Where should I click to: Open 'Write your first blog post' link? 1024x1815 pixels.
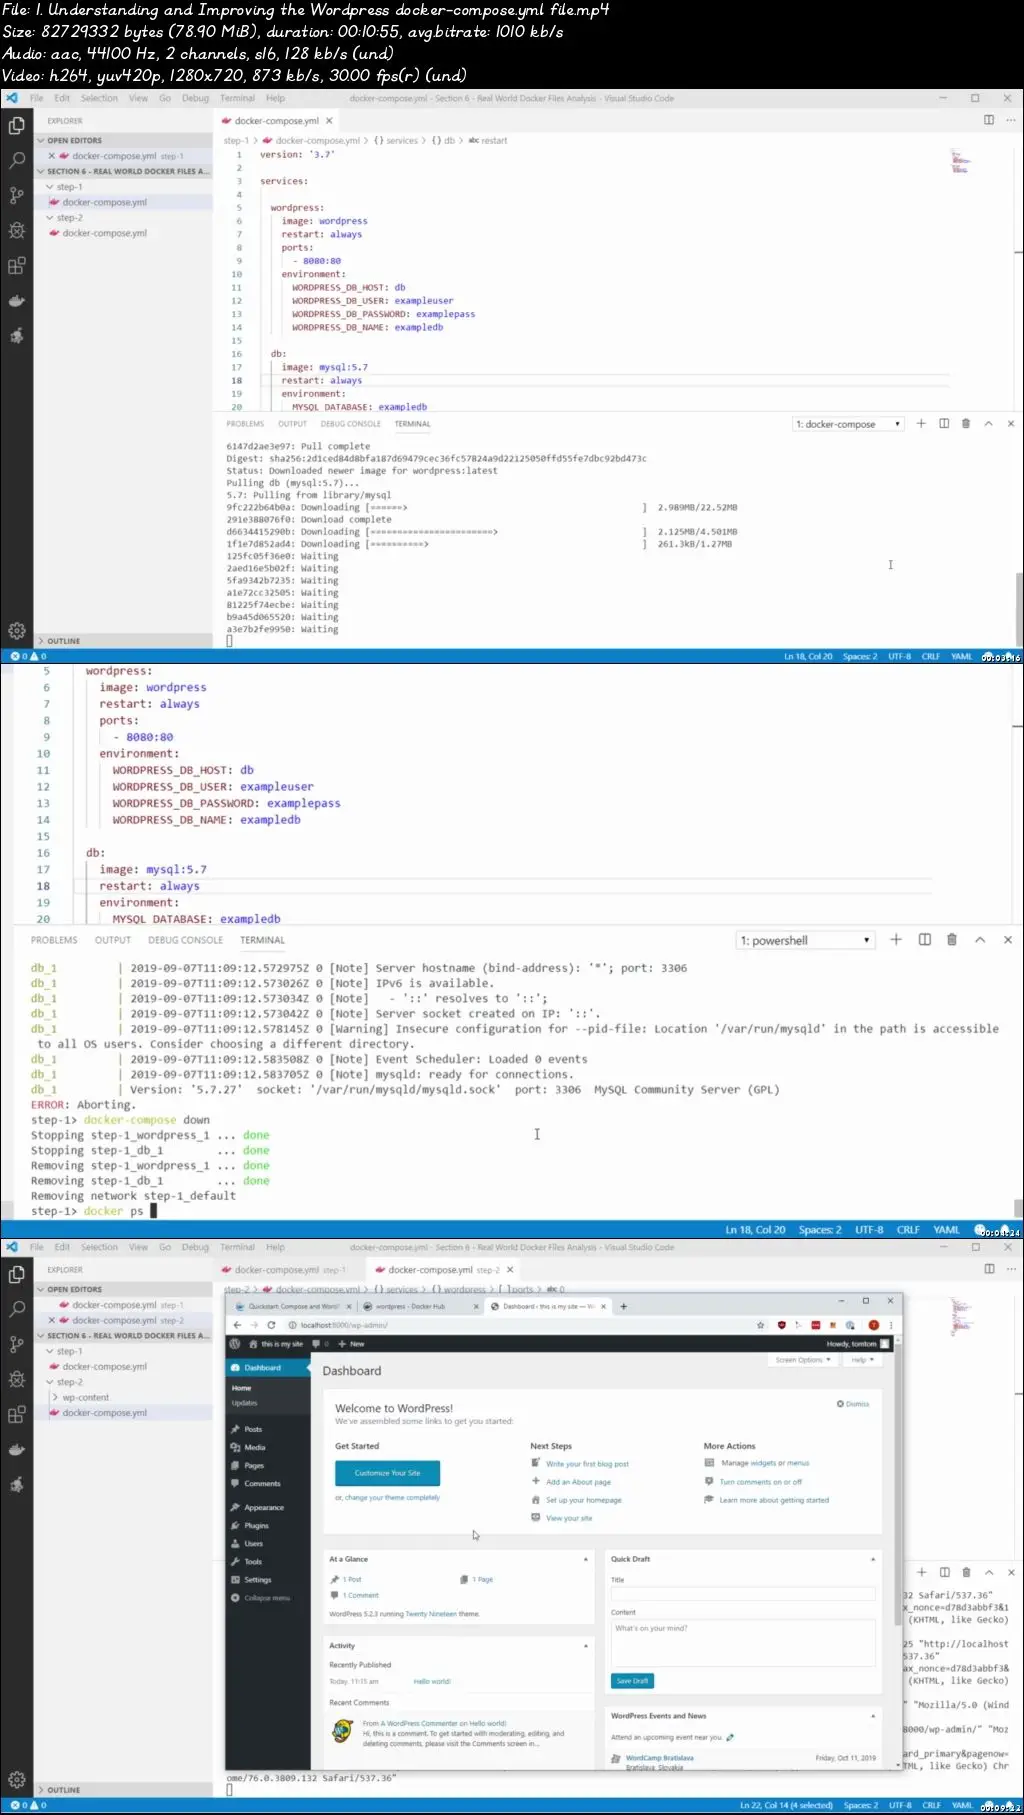(x=587, y=1464)
